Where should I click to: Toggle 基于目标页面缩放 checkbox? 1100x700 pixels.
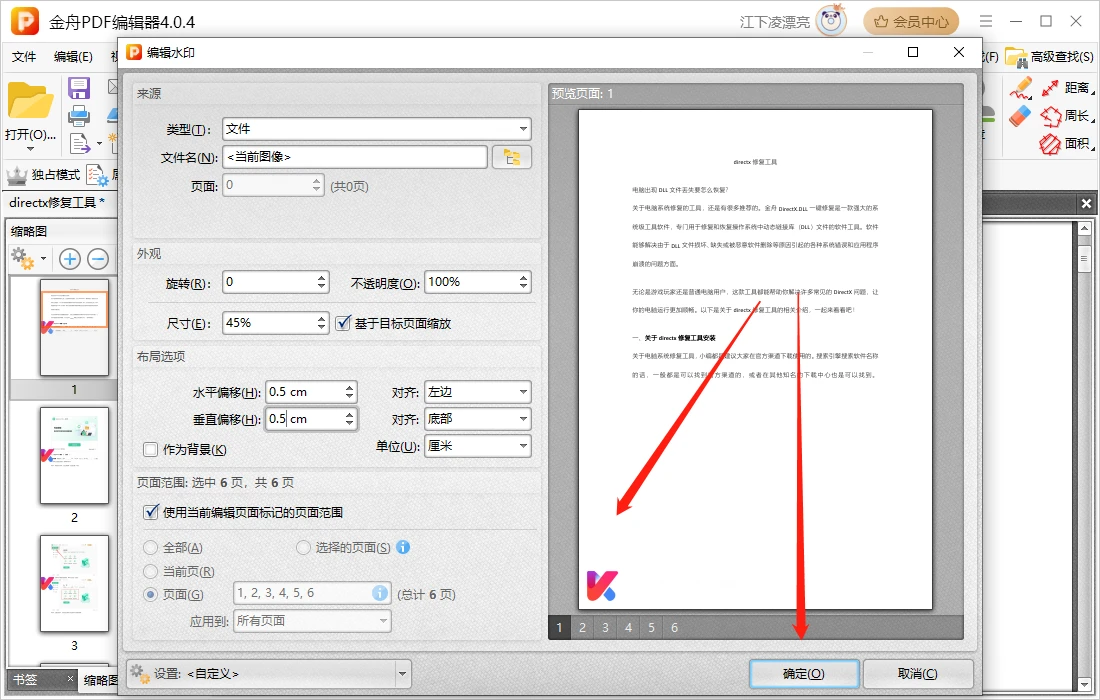click(x=343, y=323)
